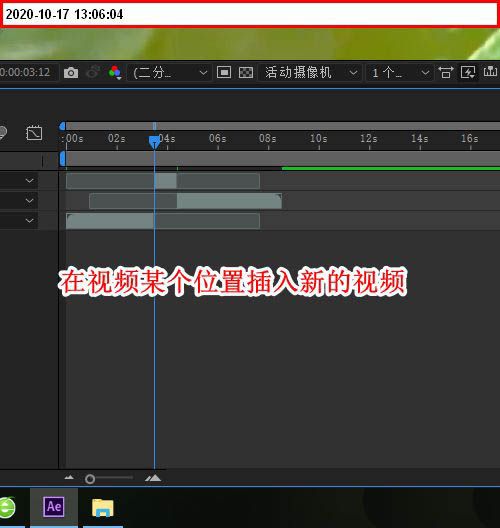Click the snapshot camera icon
The image size is (500, 528).
point(71,73)
